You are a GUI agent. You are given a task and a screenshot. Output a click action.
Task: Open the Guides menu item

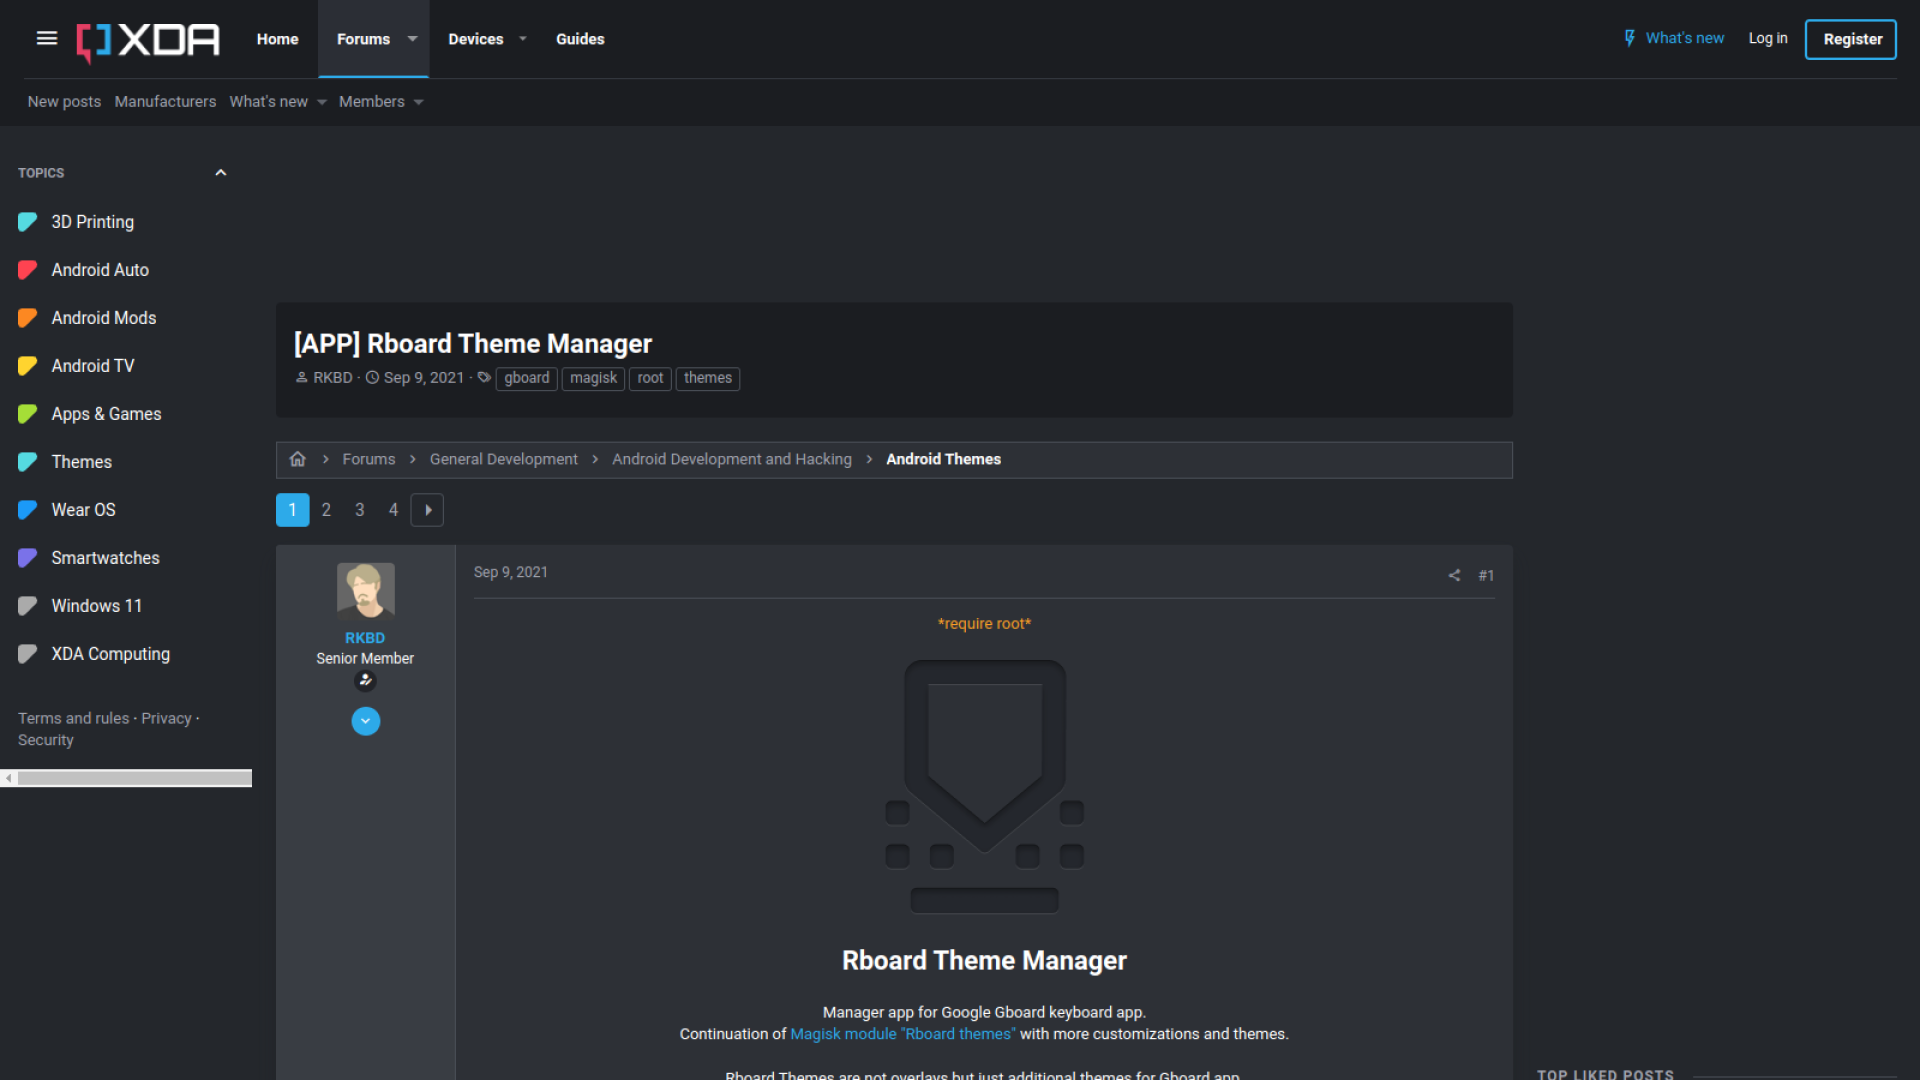tap(580, 39)
